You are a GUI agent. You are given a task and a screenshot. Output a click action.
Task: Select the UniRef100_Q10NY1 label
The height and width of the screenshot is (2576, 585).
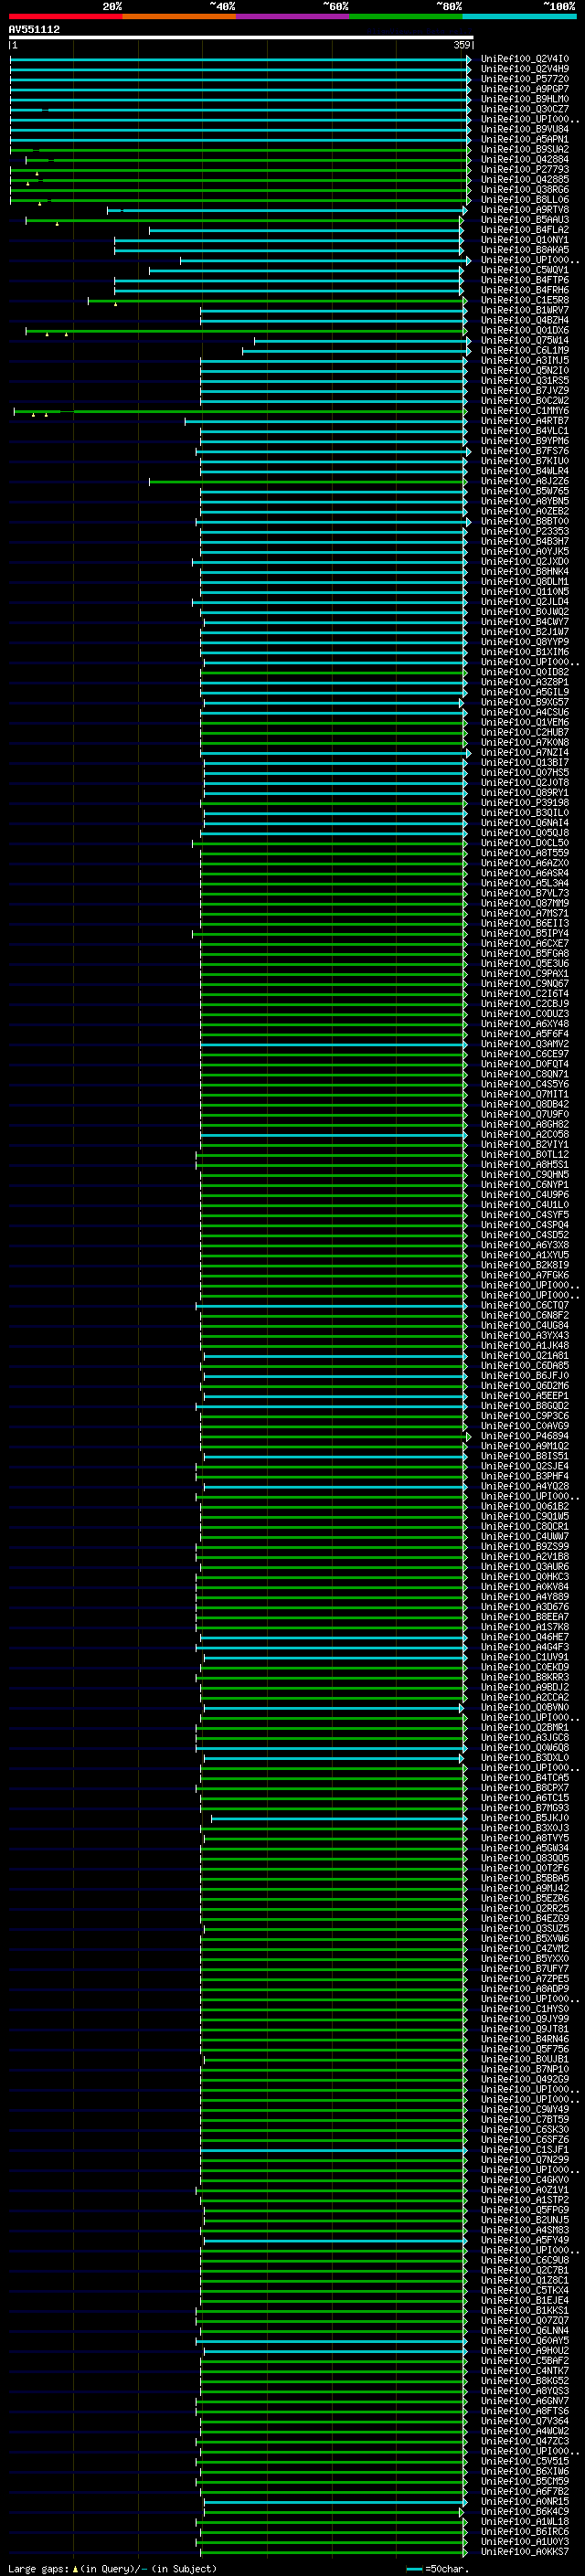(525, 240)
